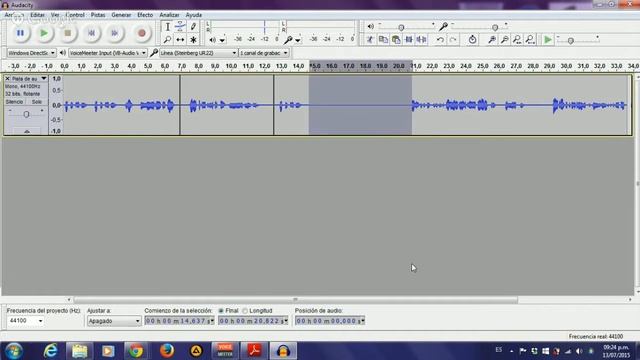Select the Multi-tool asterisk icon
640x360 pixels.
click(x=193, y=40)
